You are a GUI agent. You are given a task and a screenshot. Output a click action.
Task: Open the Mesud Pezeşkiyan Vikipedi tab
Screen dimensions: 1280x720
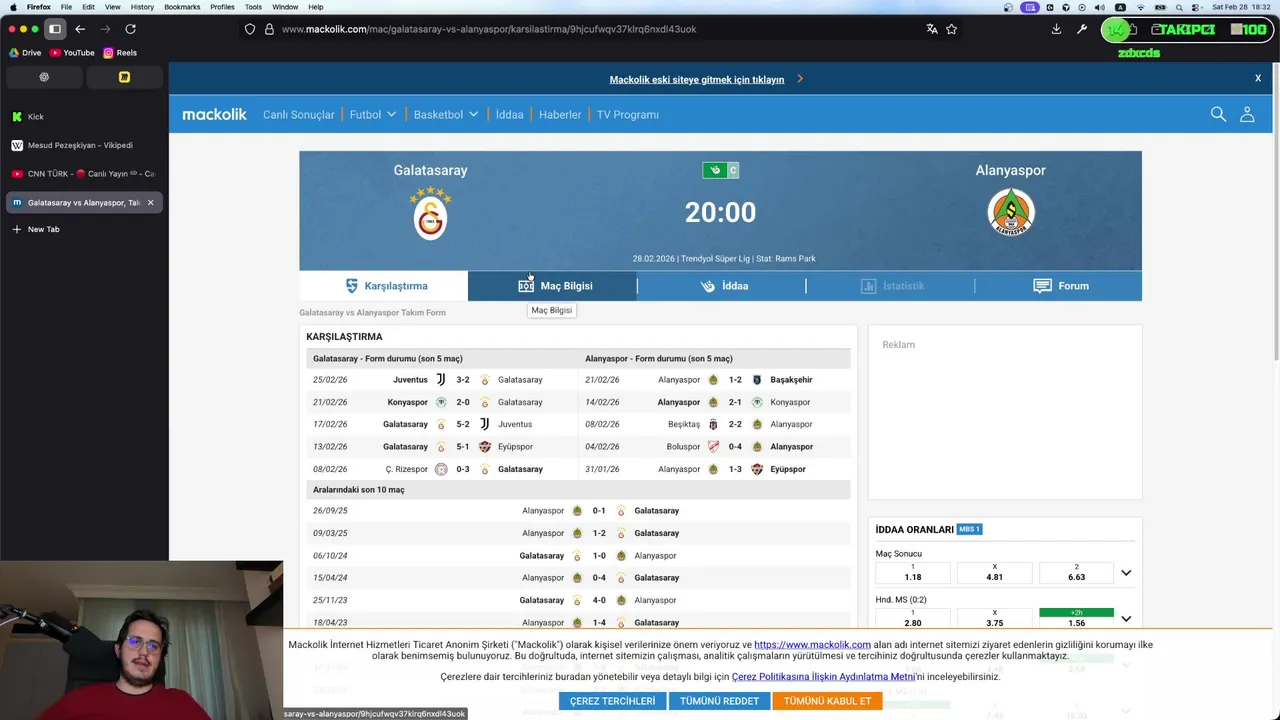[82, 145]
